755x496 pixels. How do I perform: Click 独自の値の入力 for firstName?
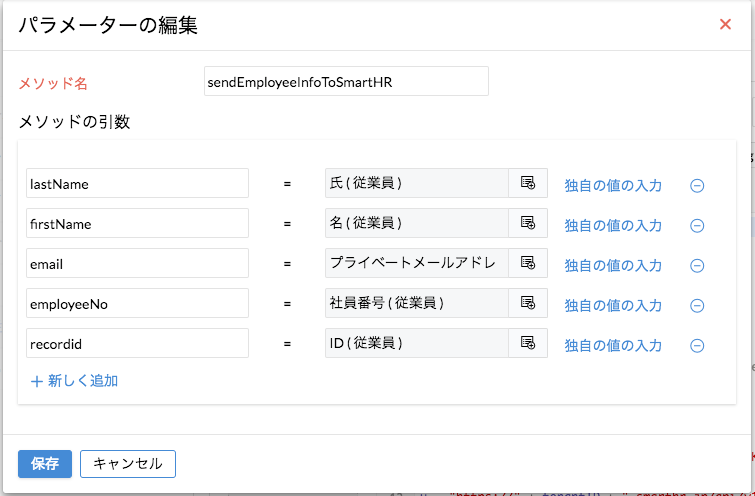click(x=613, y=225)
